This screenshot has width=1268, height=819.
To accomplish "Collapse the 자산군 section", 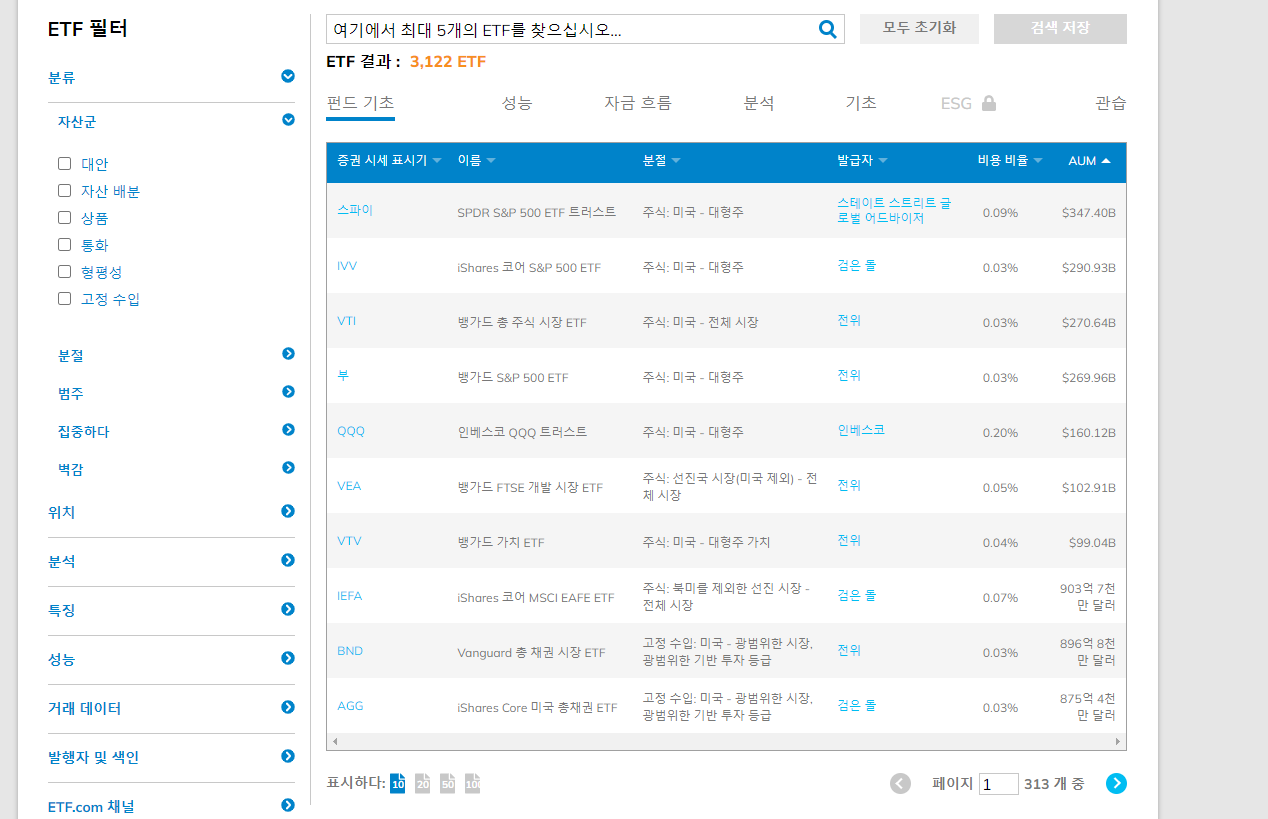I will tap(288, 120).
